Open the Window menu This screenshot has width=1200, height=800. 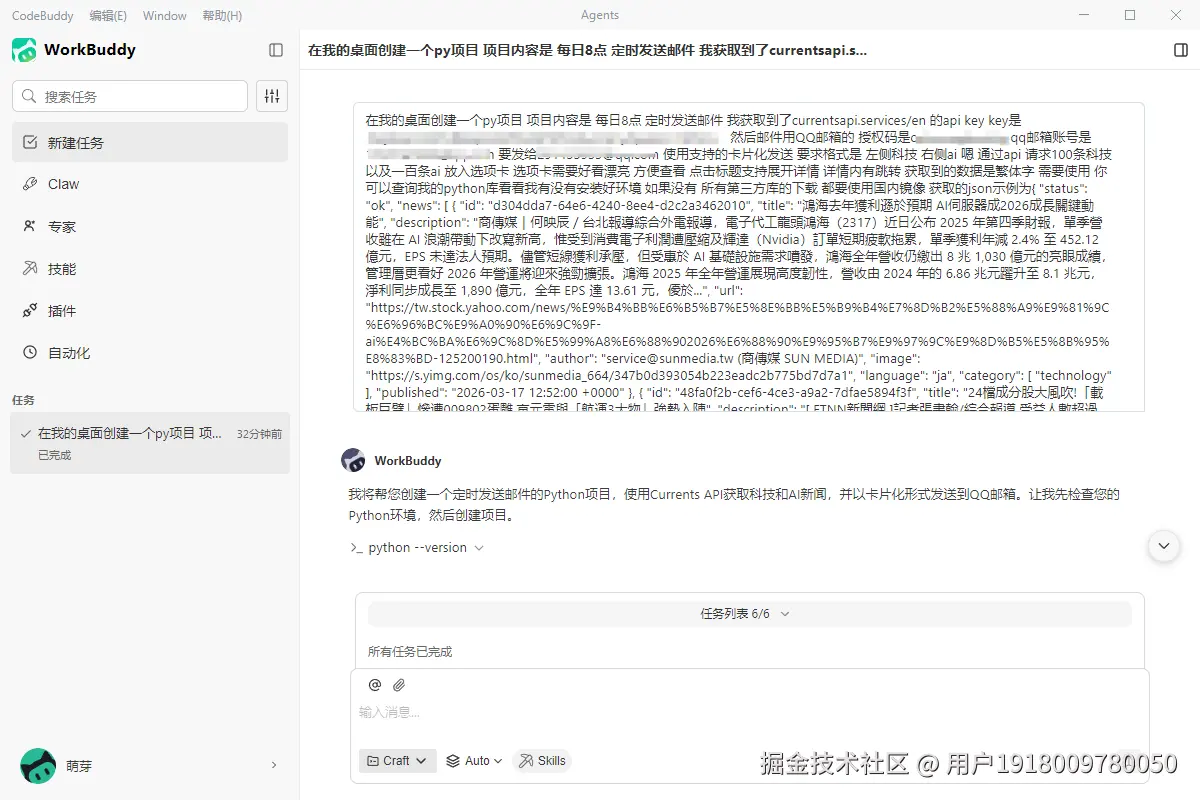[x=165, y=15]
